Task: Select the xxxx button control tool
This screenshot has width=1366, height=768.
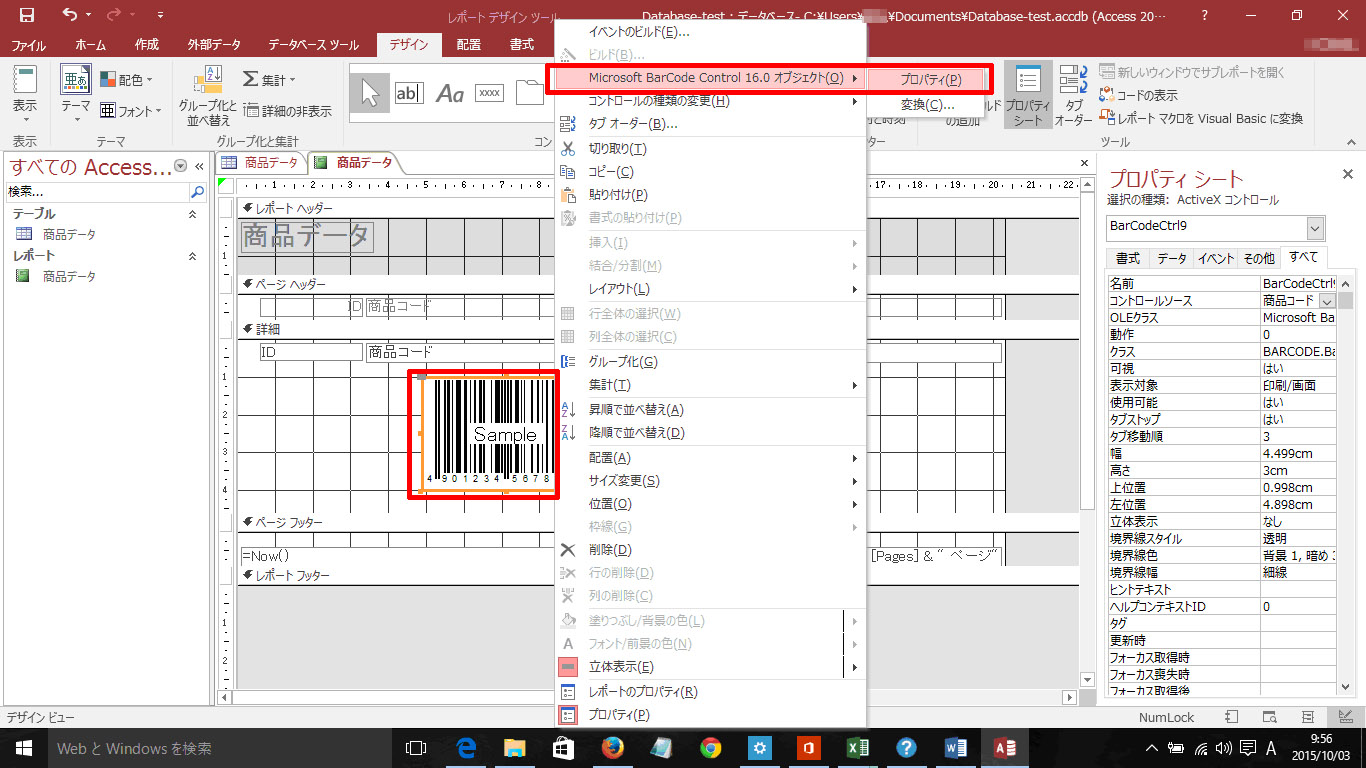Action: [x=489, y=93]
